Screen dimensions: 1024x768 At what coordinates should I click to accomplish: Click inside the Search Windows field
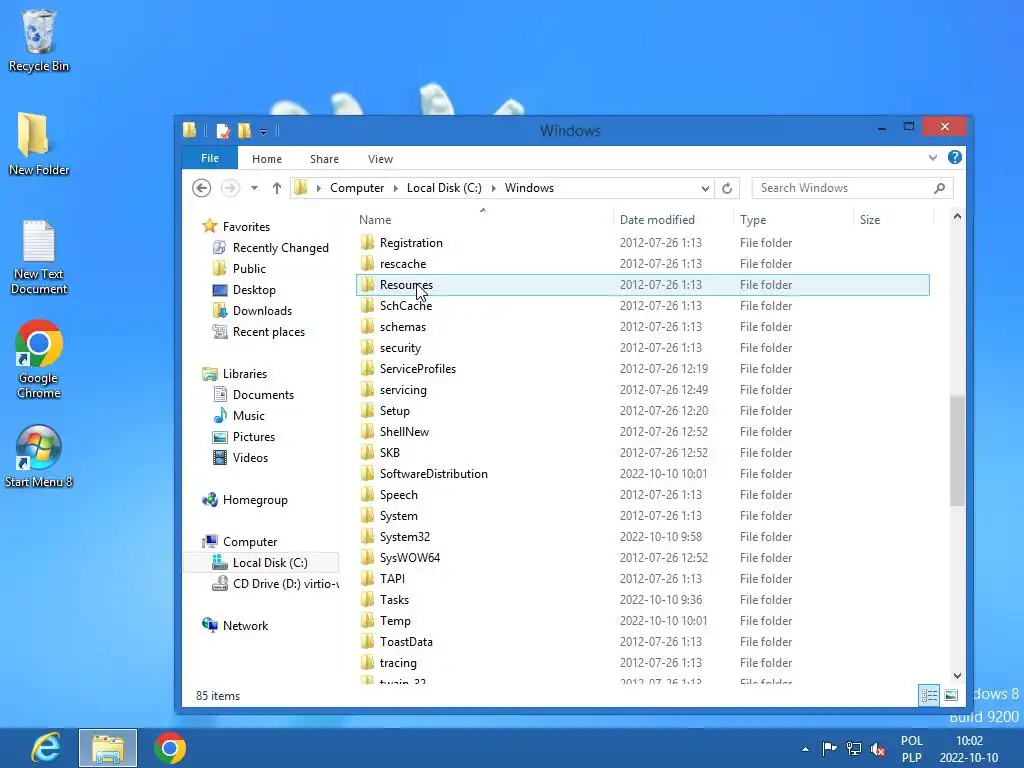click(842, 188)
